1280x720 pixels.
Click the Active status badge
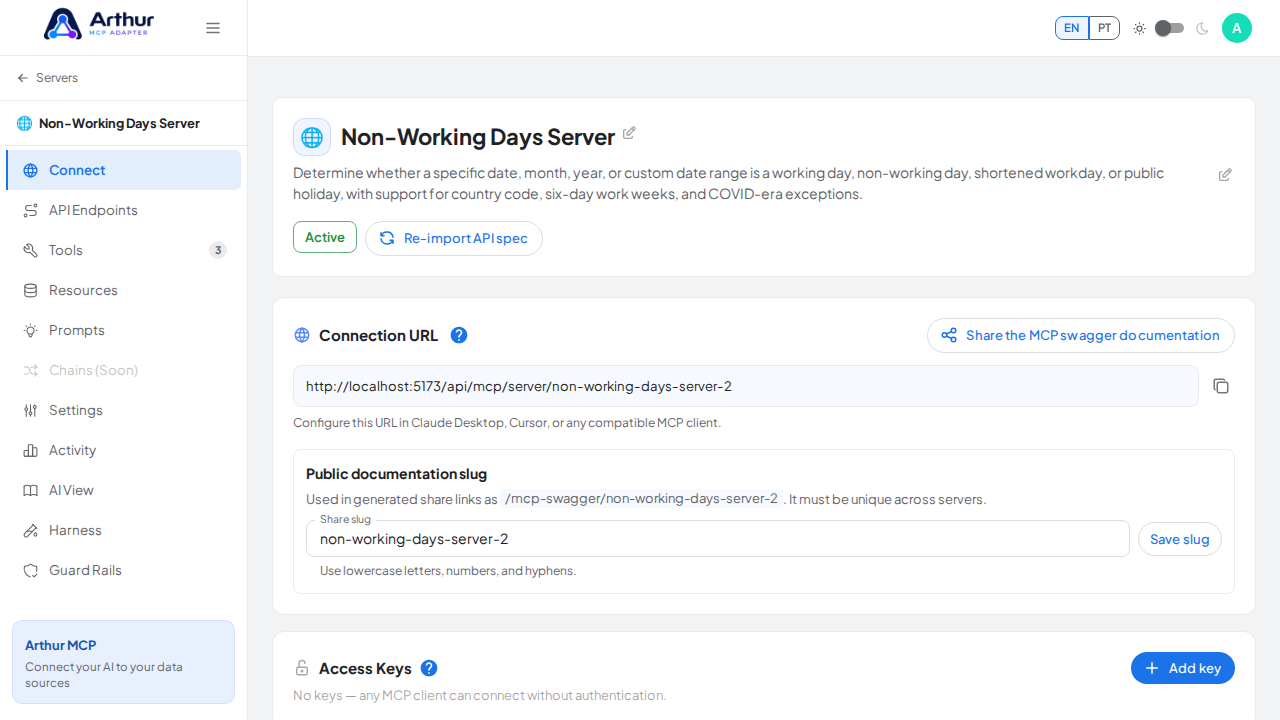pos(325,237)
